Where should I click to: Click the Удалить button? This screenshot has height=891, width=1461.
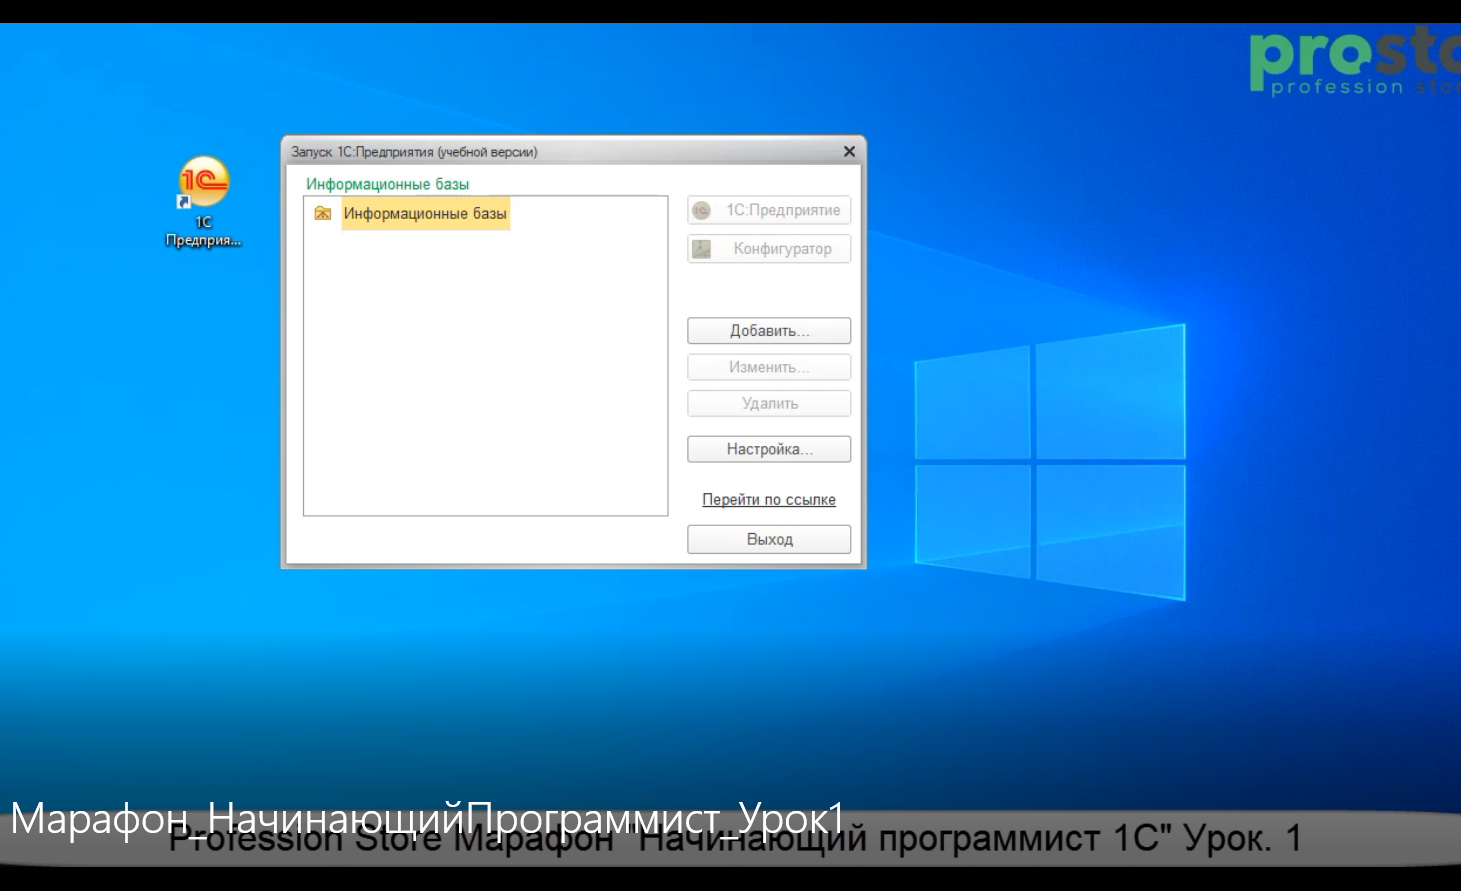[x=768, y=404]
